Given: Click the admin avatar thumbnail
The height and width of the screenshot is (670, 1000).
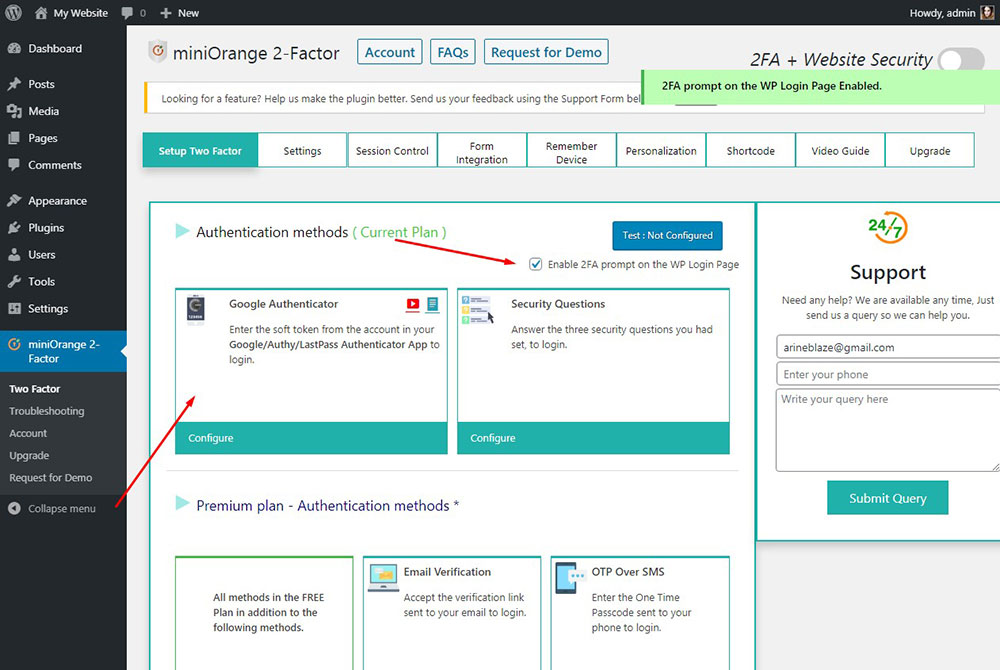Looking at the screenshot, I should [987, 12].
